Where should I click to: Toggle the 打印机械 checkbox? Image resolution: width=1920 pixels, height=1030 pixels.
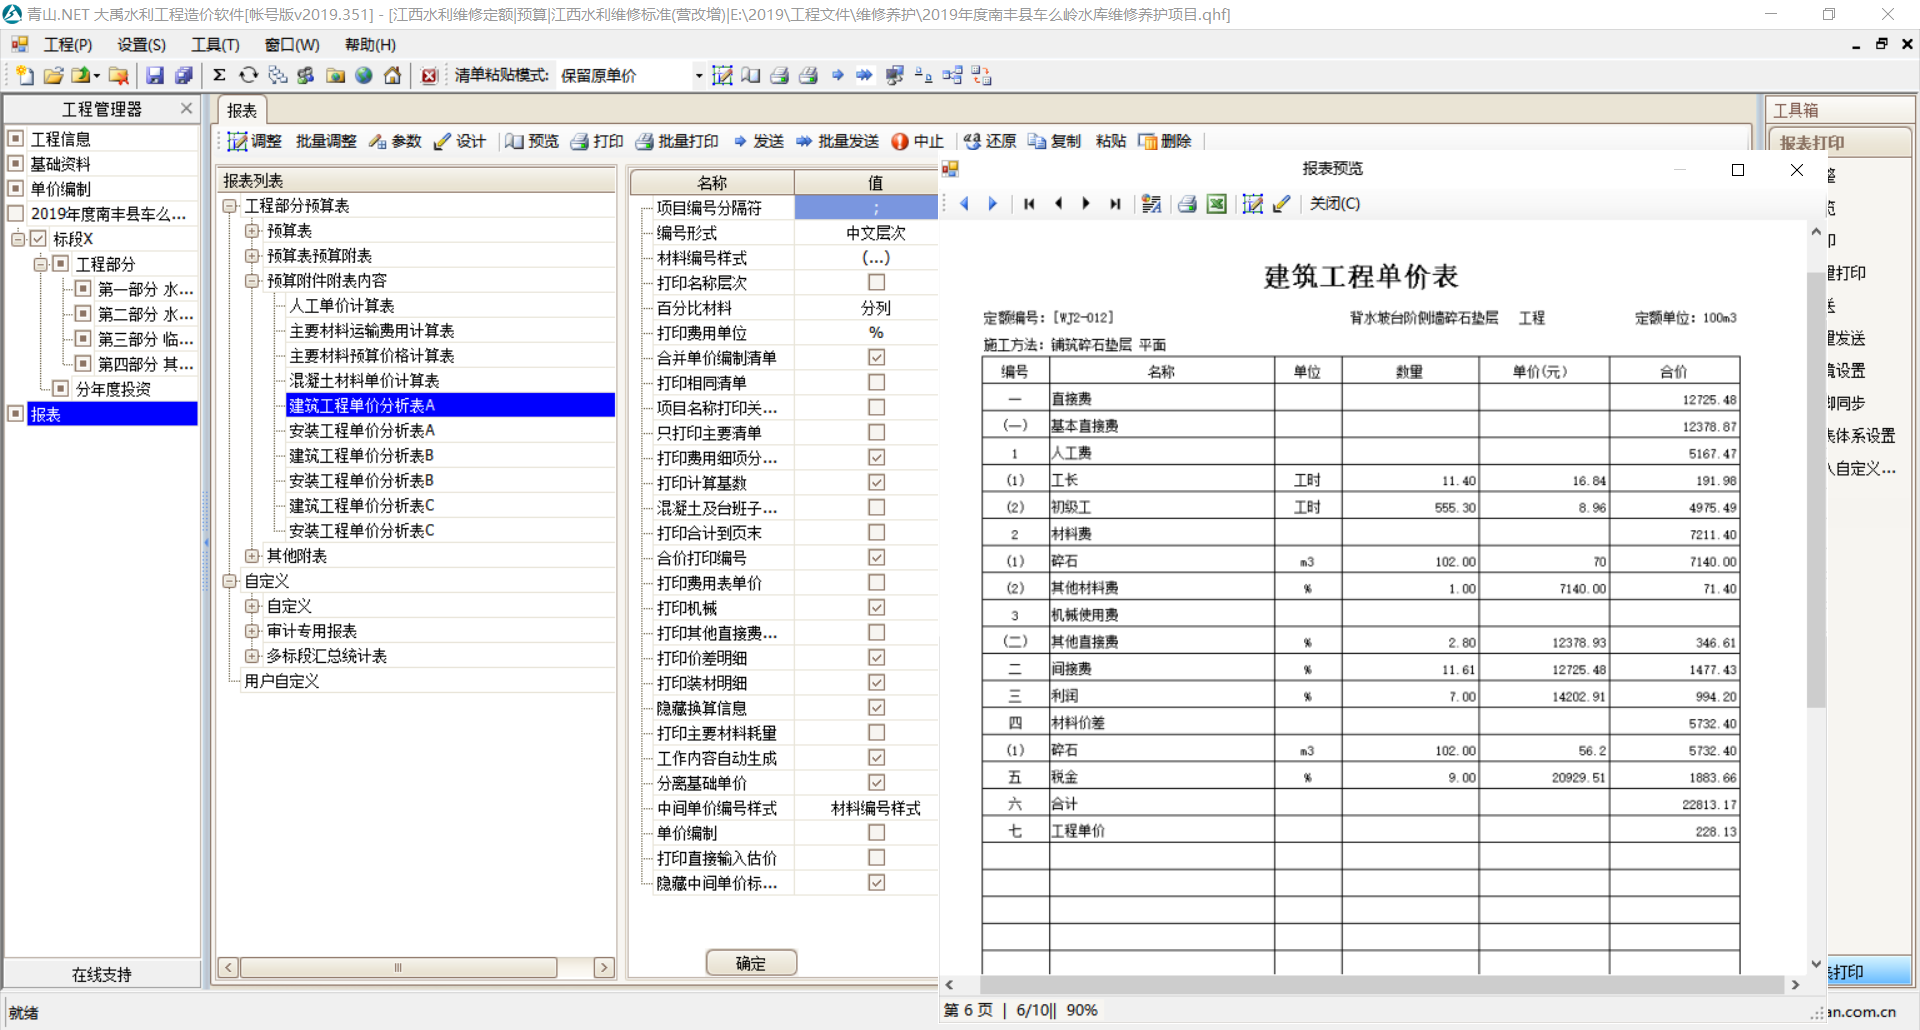click(x=876, y=608)
